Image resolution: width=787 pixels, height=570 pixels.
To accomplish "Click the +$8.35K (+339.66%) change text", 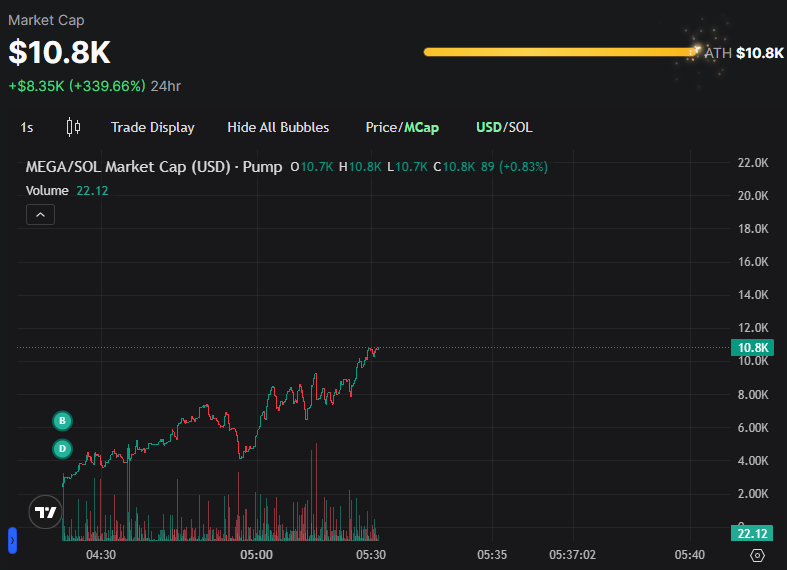I will 77,86.
